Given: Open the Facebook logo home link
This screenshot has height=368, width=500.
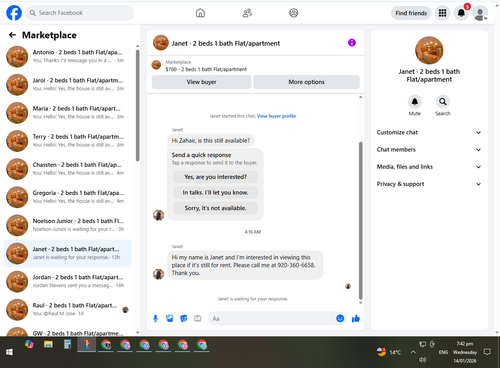Looking at the screenshot, I should [14, 13].
